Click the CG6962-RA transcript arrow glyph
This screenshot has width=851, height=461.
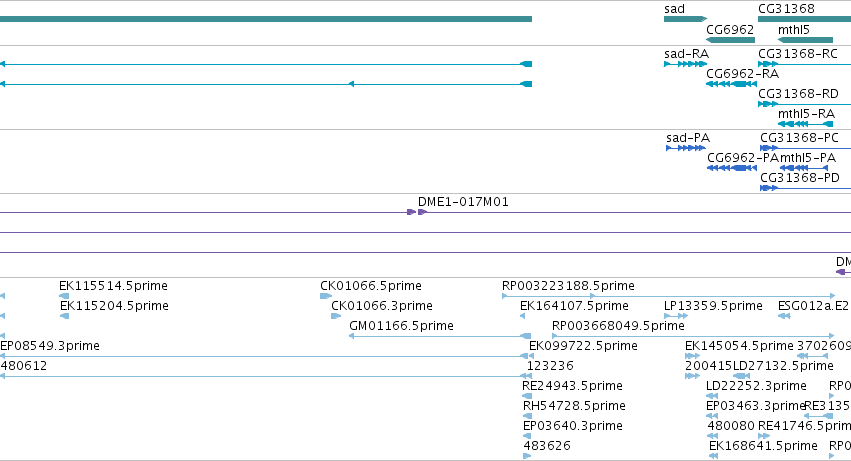(731, 84)
